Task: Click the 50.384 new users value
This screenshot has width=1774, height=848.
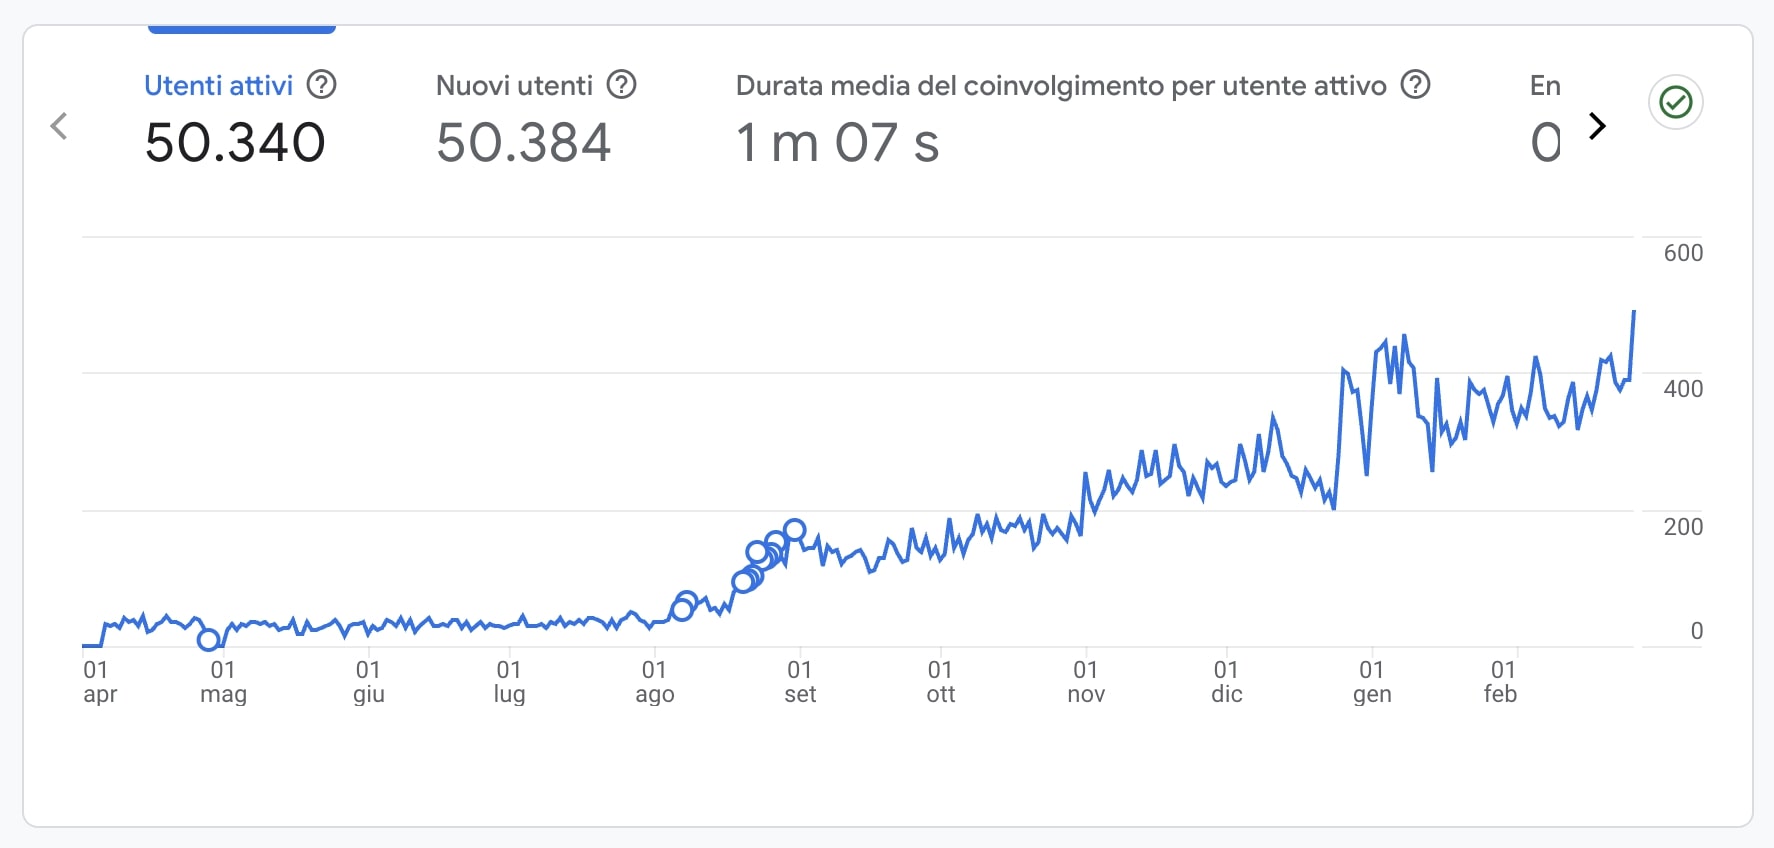Action: (x=523, y=142)
